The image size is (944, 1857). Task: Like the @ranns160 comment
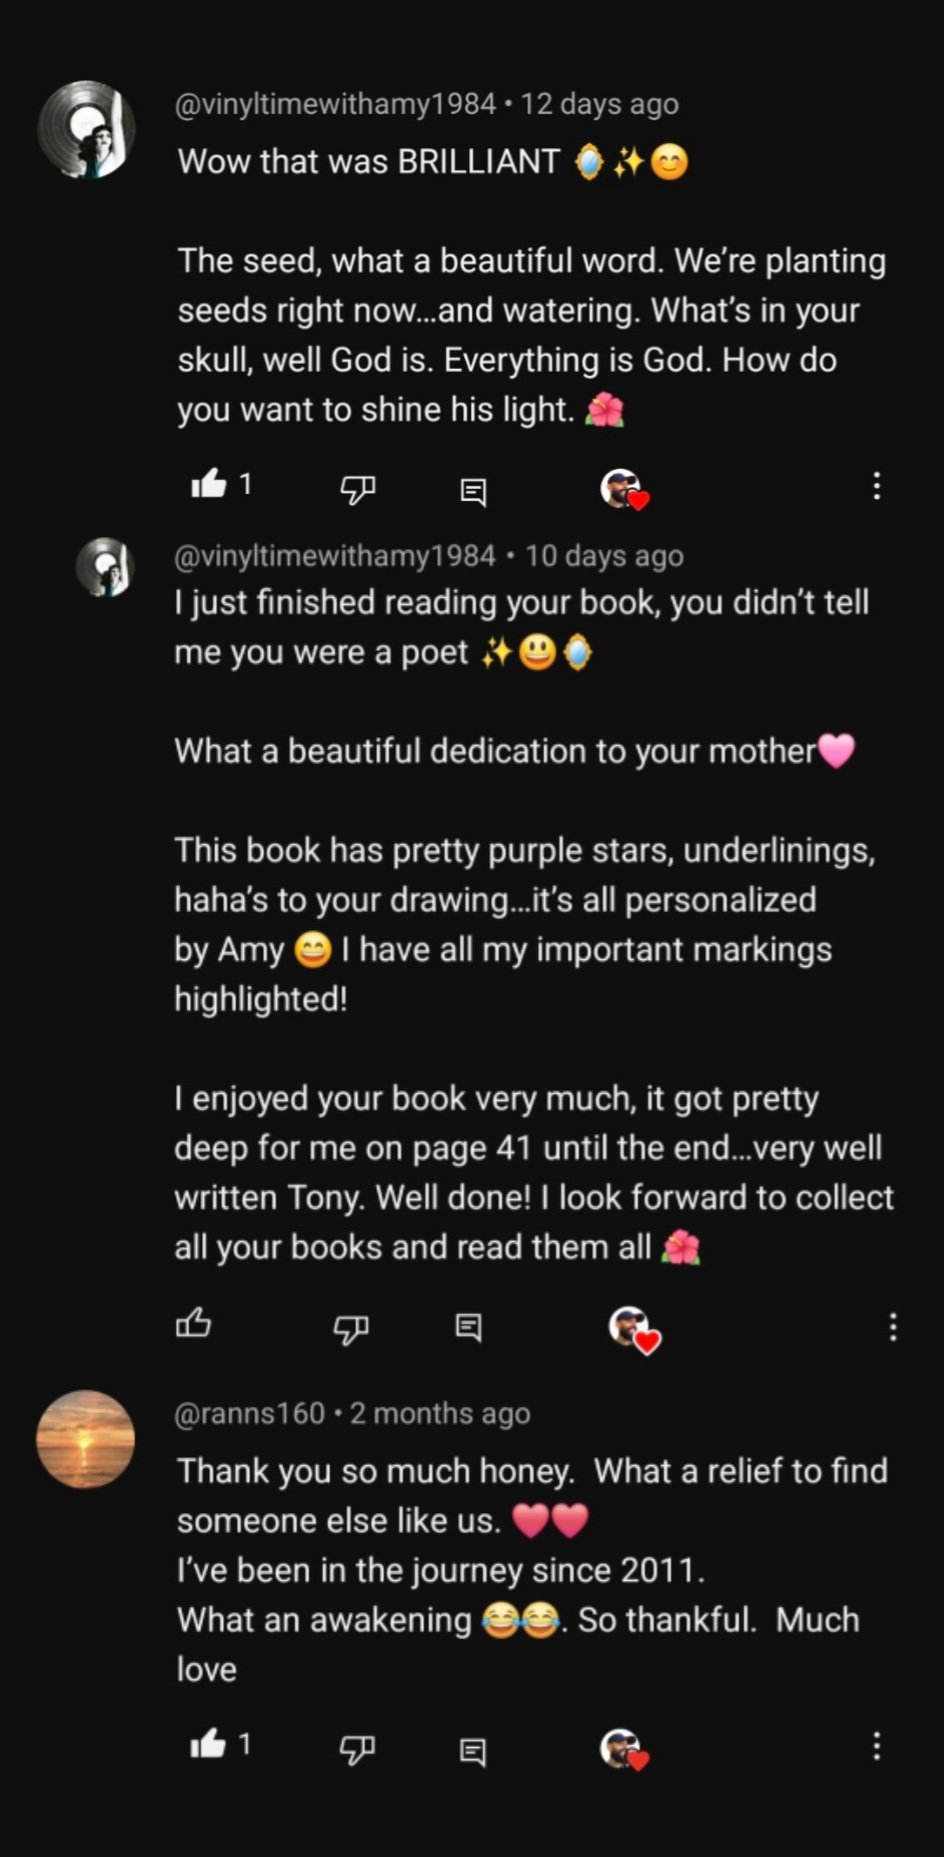209,1745
